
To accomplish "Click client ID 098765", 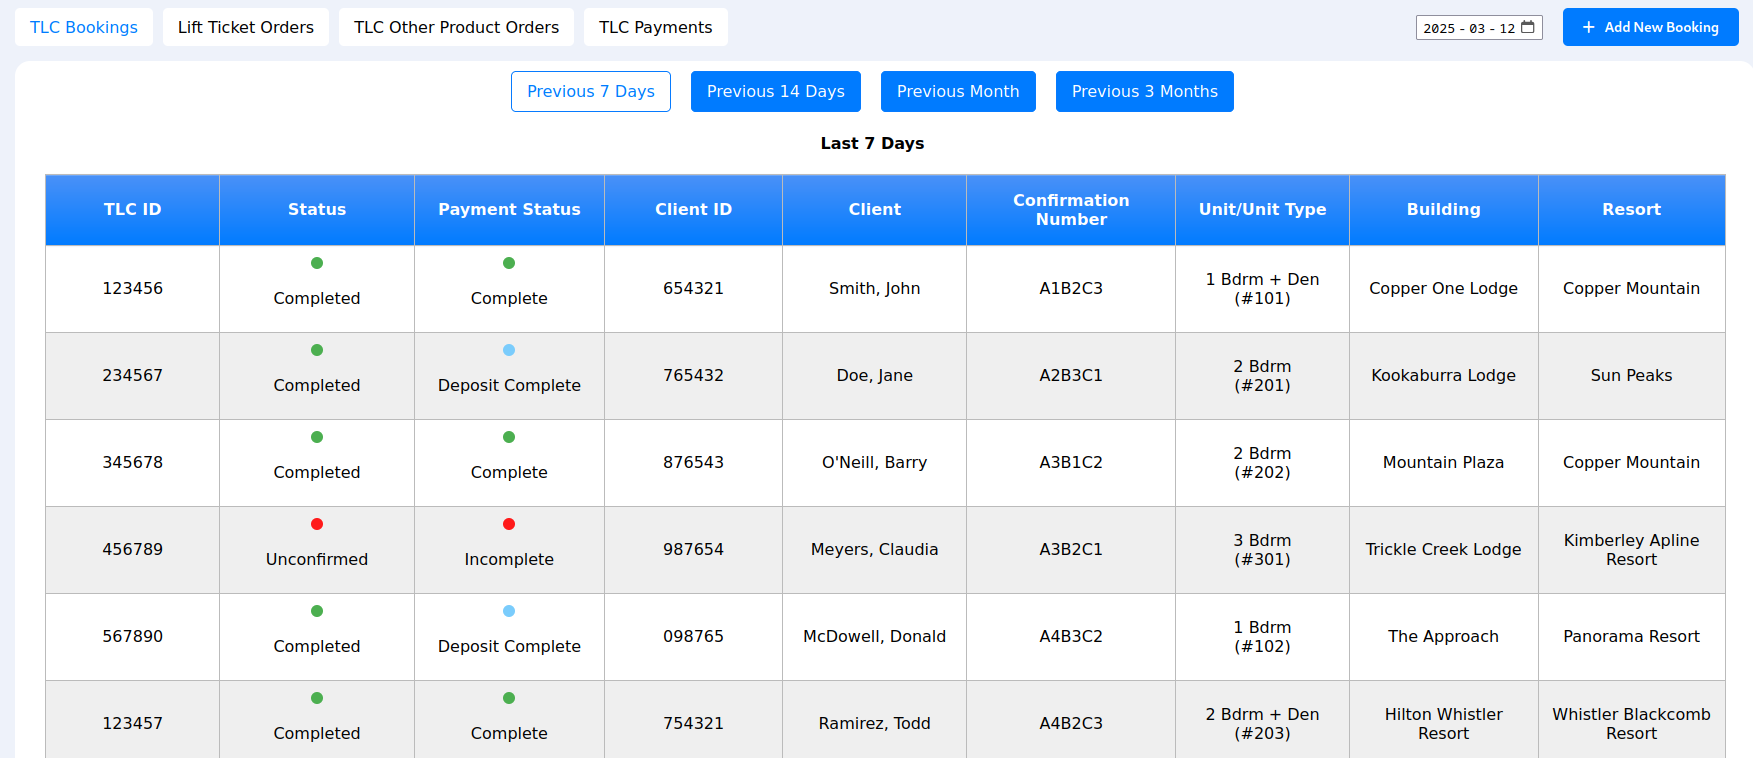I will click(694, 637).
